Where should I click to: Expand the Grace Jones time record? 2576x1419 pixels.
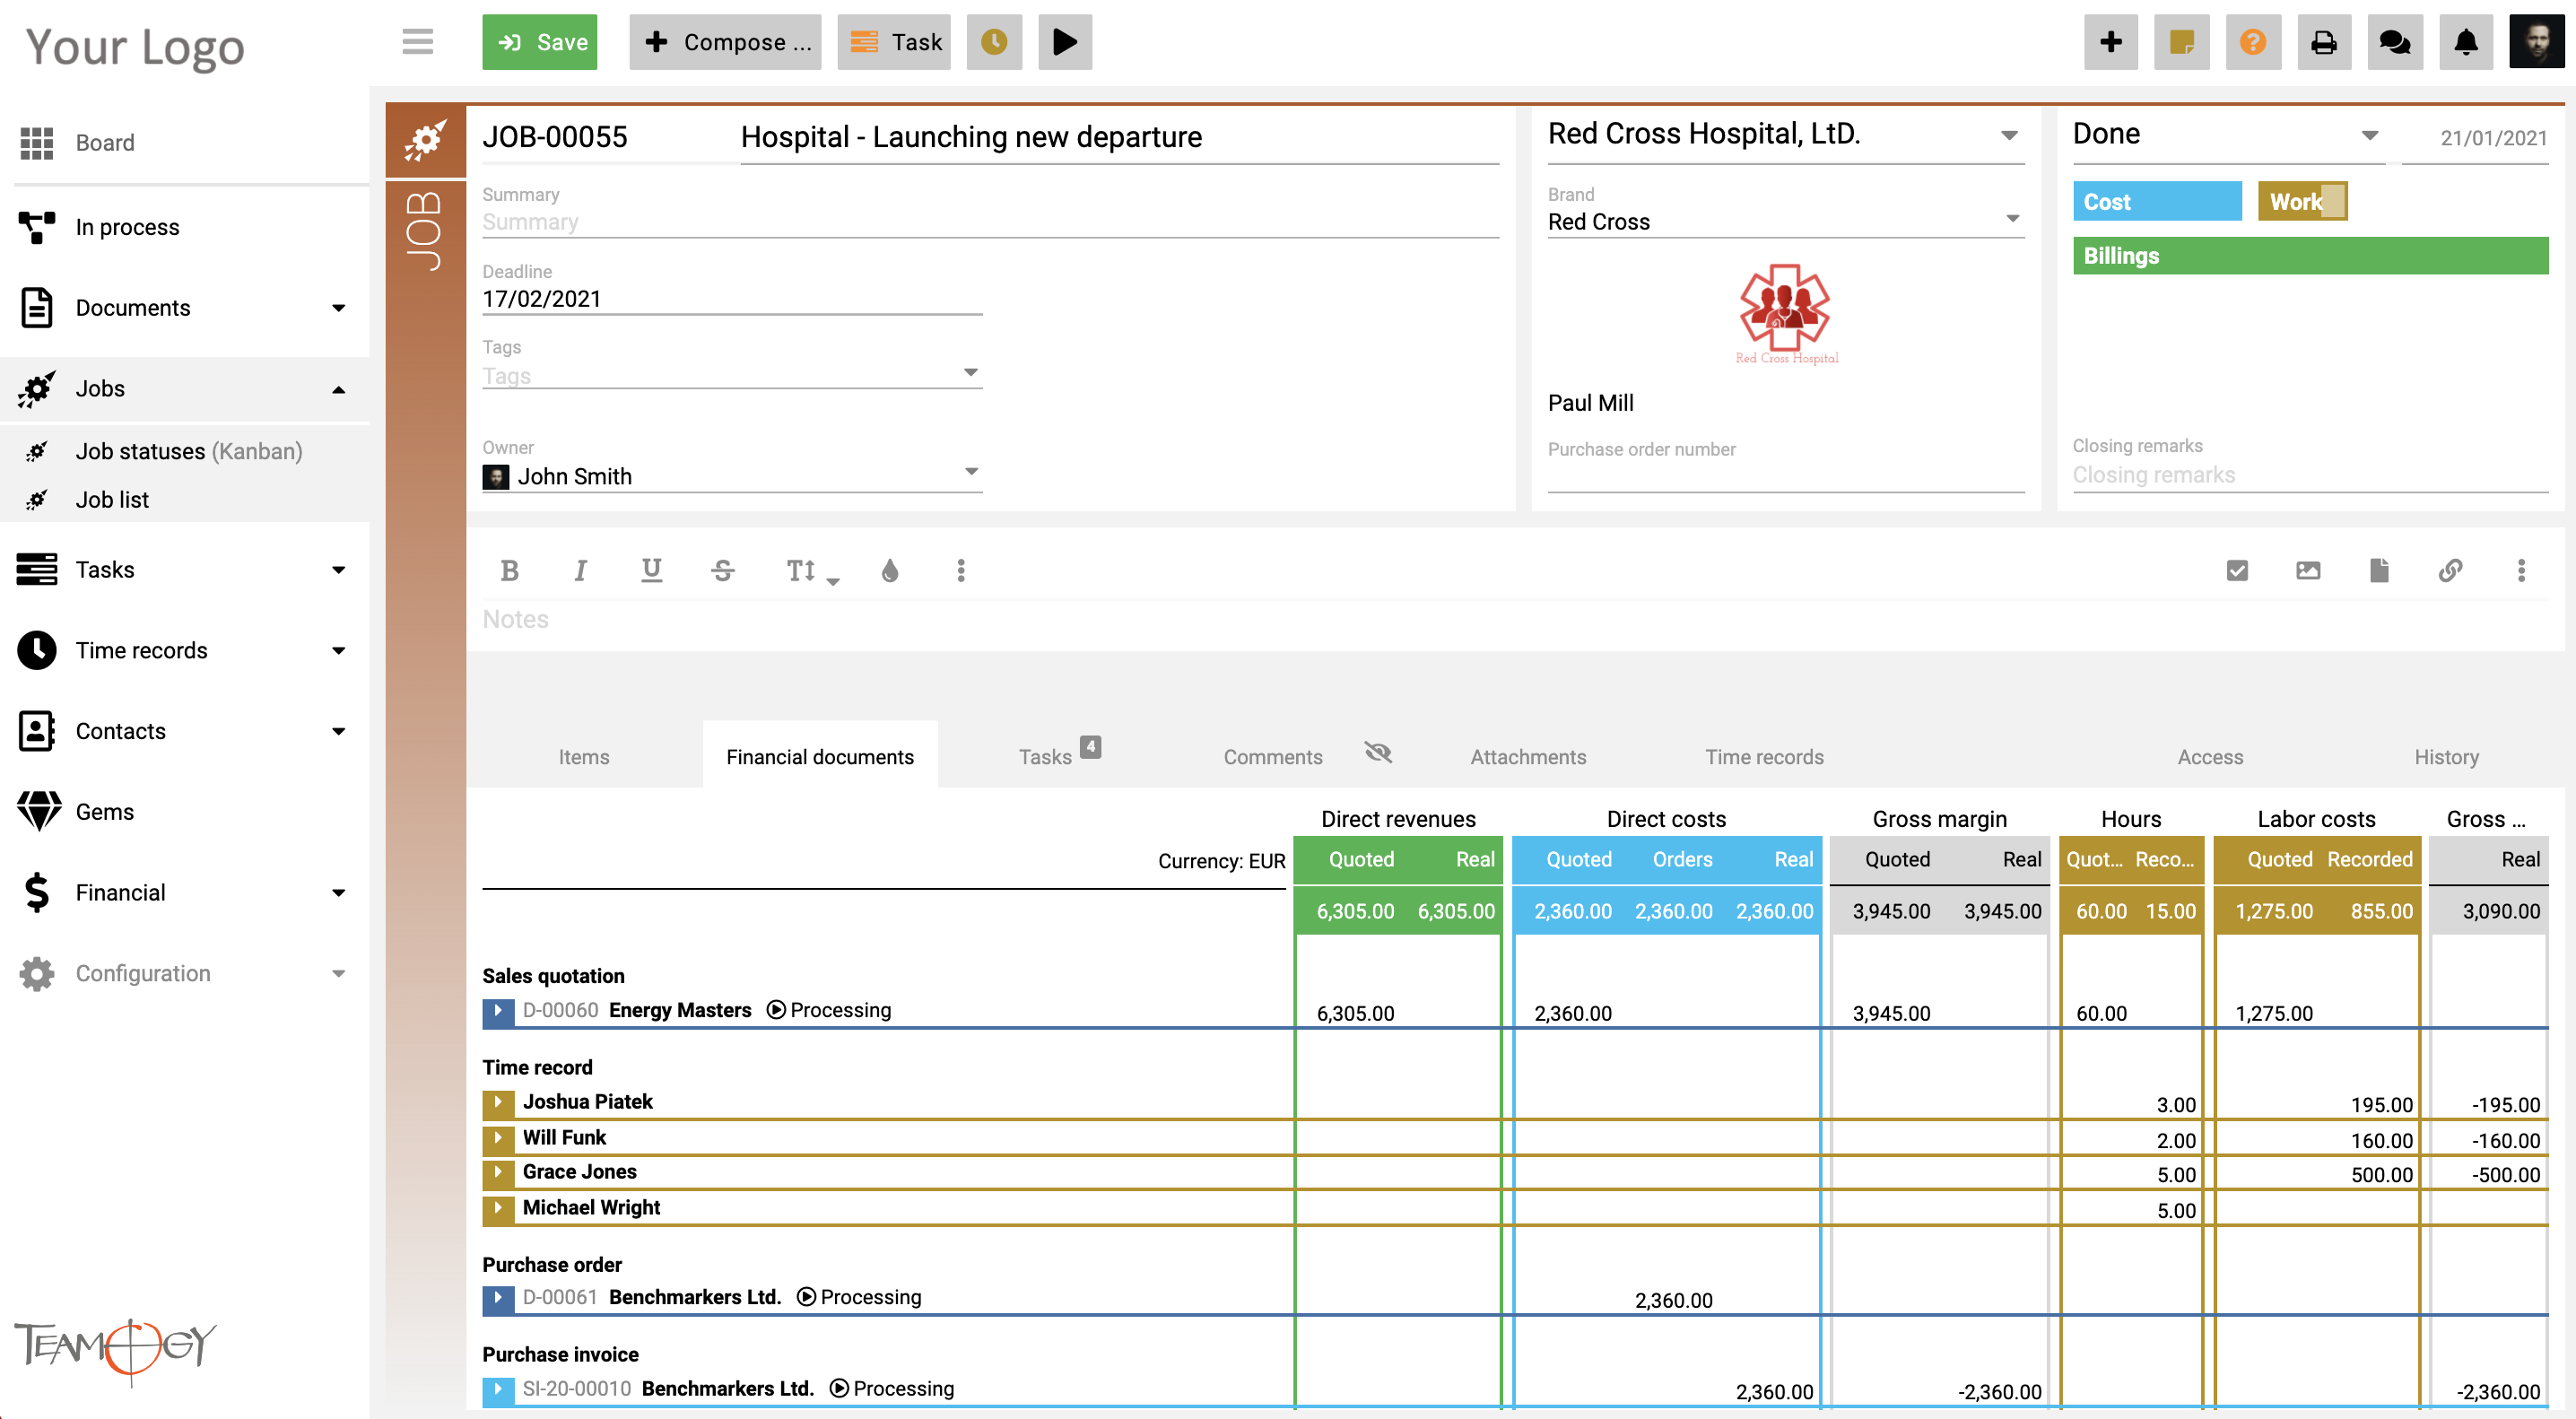[497, 1173]
